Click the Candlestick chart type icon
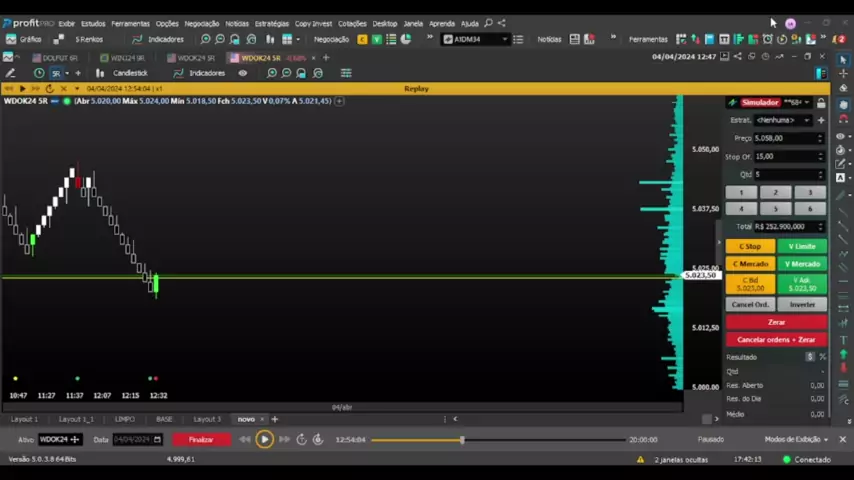854x480 pixels. point(100,73)
